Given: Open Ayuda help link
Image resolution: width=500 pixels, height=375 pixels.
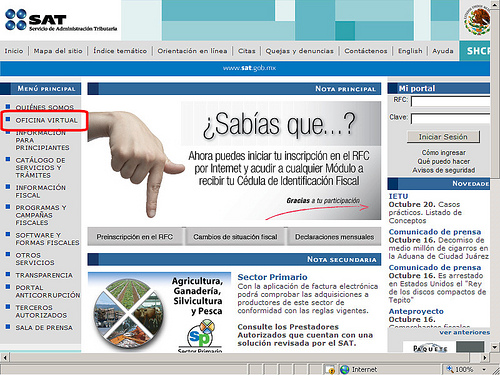Looking at the screenshot, I should click(443, 51).
